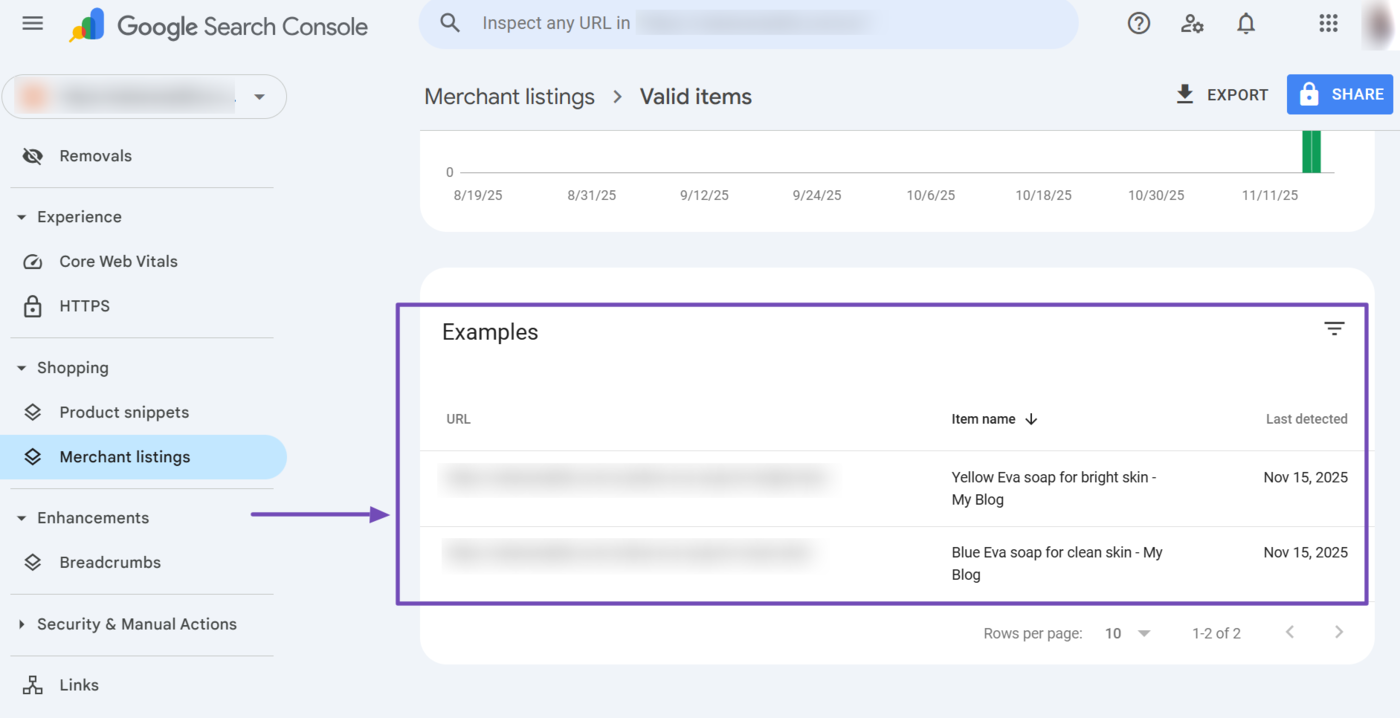The image size is (1400, 718).
Task: Click the EXPORT button
Action: pyautogui.click(x=1221, y=94)
